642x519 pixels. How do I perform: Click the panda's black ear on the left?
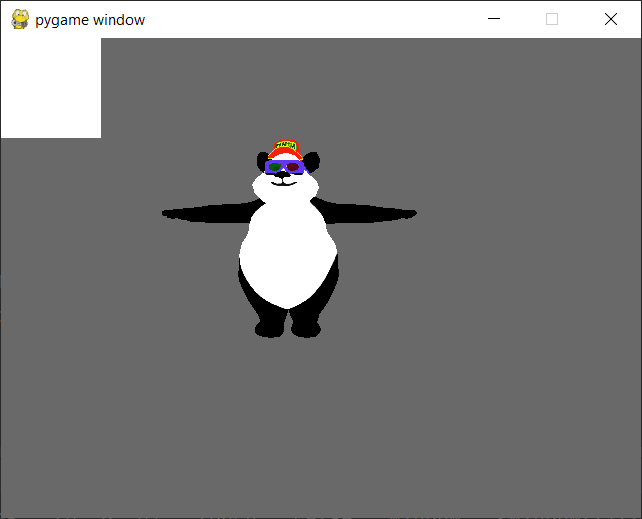tap(262, 160)
